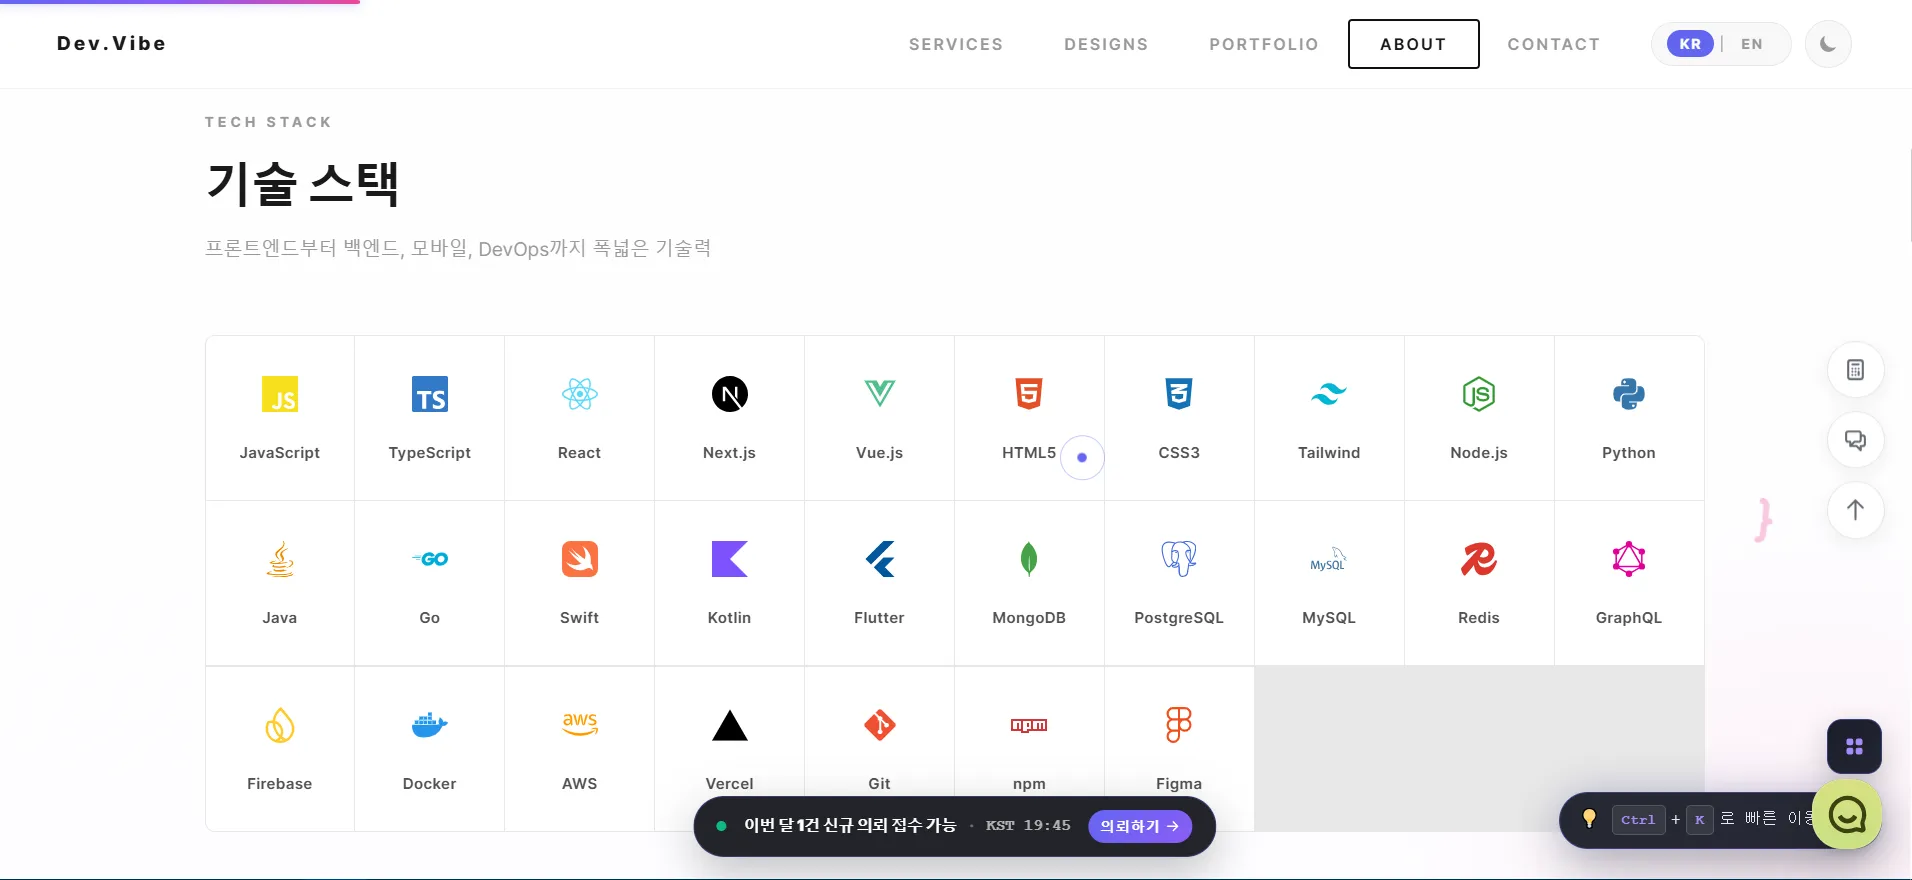Select the AWS logo icon
The height and width of the screenshot is (880, 1912).
(x=580, y=724)
